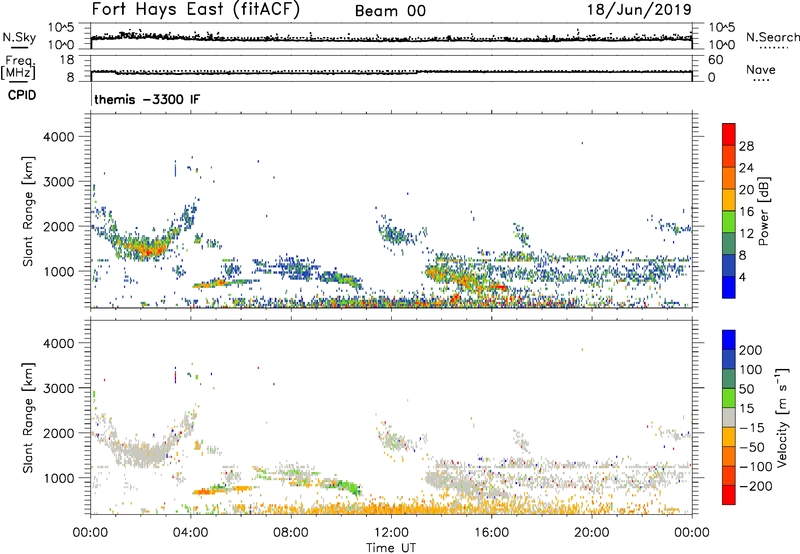Click the '12:00' tick on the time axis
Viewport: 800px width, 554px height.
[x=391, y=533]
